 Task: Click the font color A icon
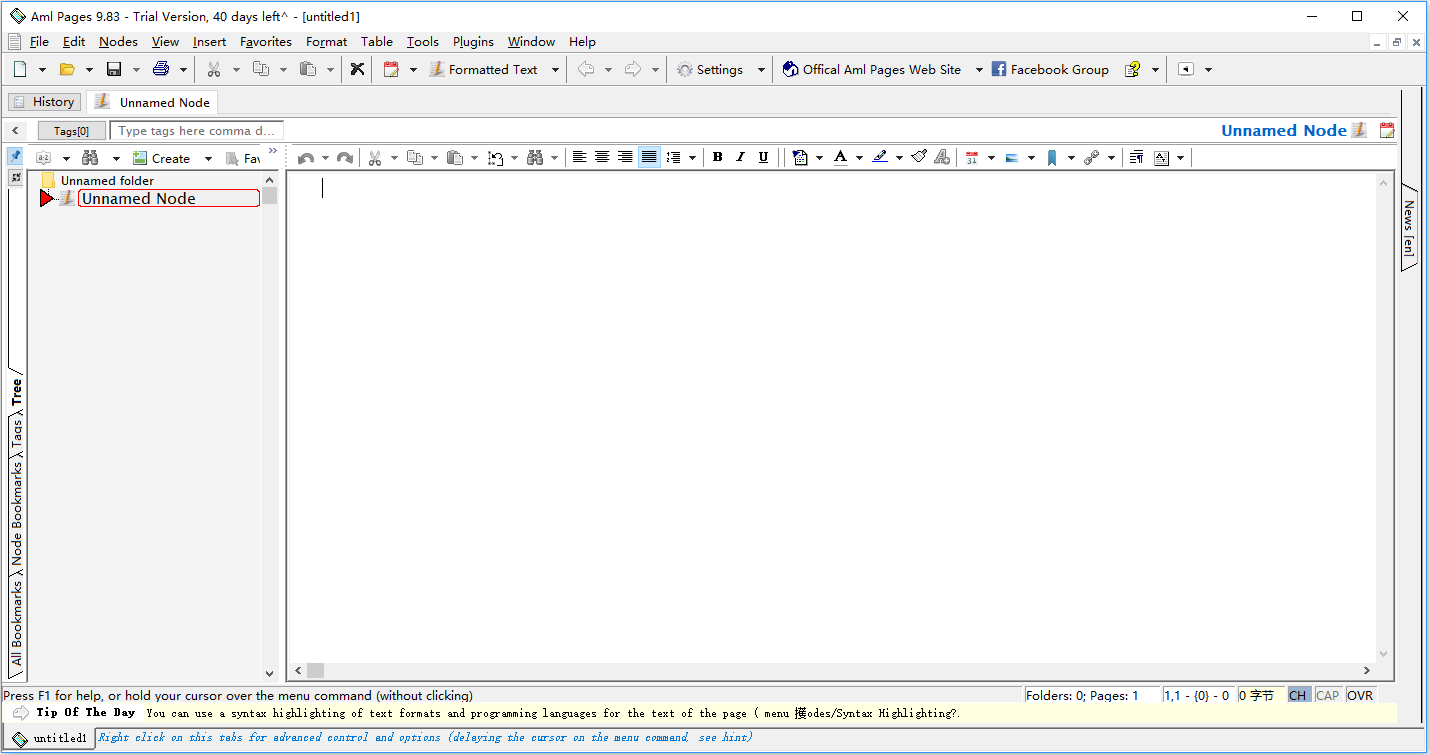coord(840,157)
